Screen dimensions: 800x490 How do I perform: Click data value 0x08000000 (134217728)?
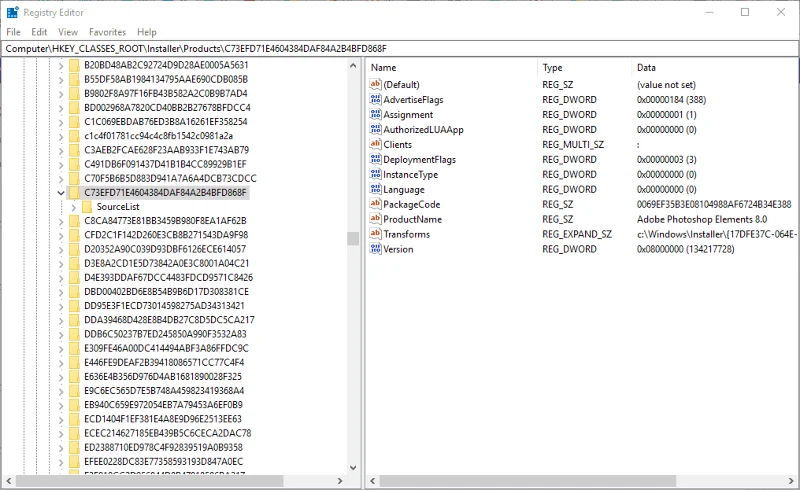pos(685,249)
